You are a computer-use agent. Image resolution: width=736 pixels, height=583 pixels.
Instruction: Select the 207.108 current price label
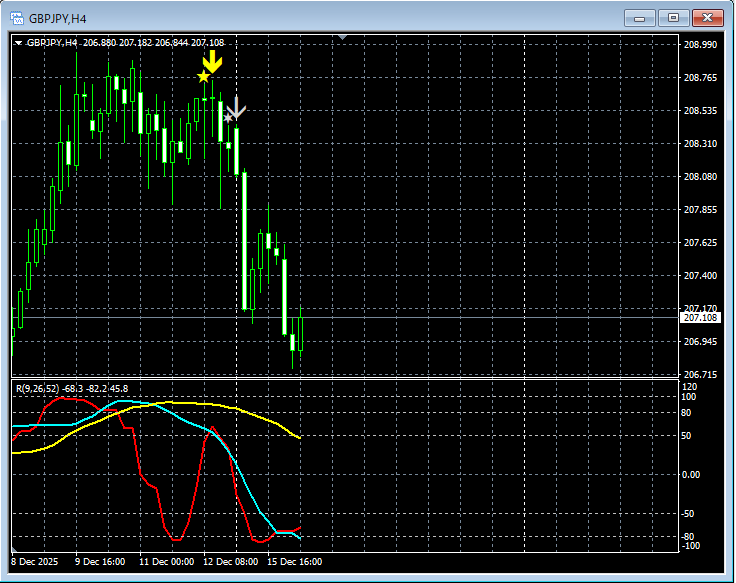coord(700,318)
